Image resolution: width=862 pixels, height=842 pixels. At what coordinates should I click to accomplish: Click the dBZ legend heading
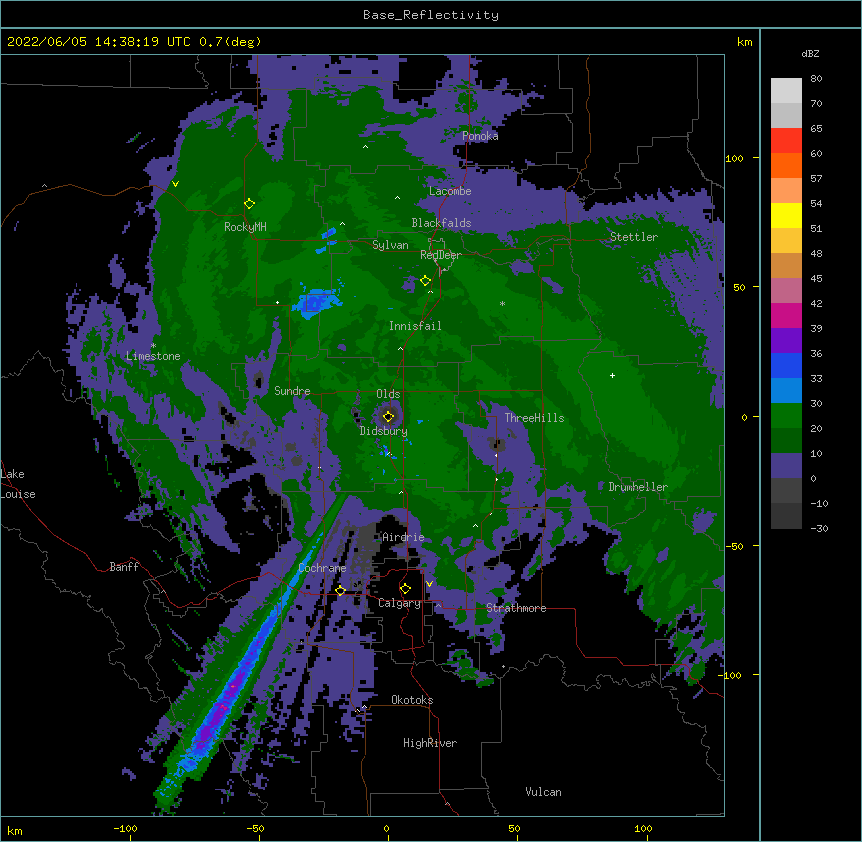[810, 54]
